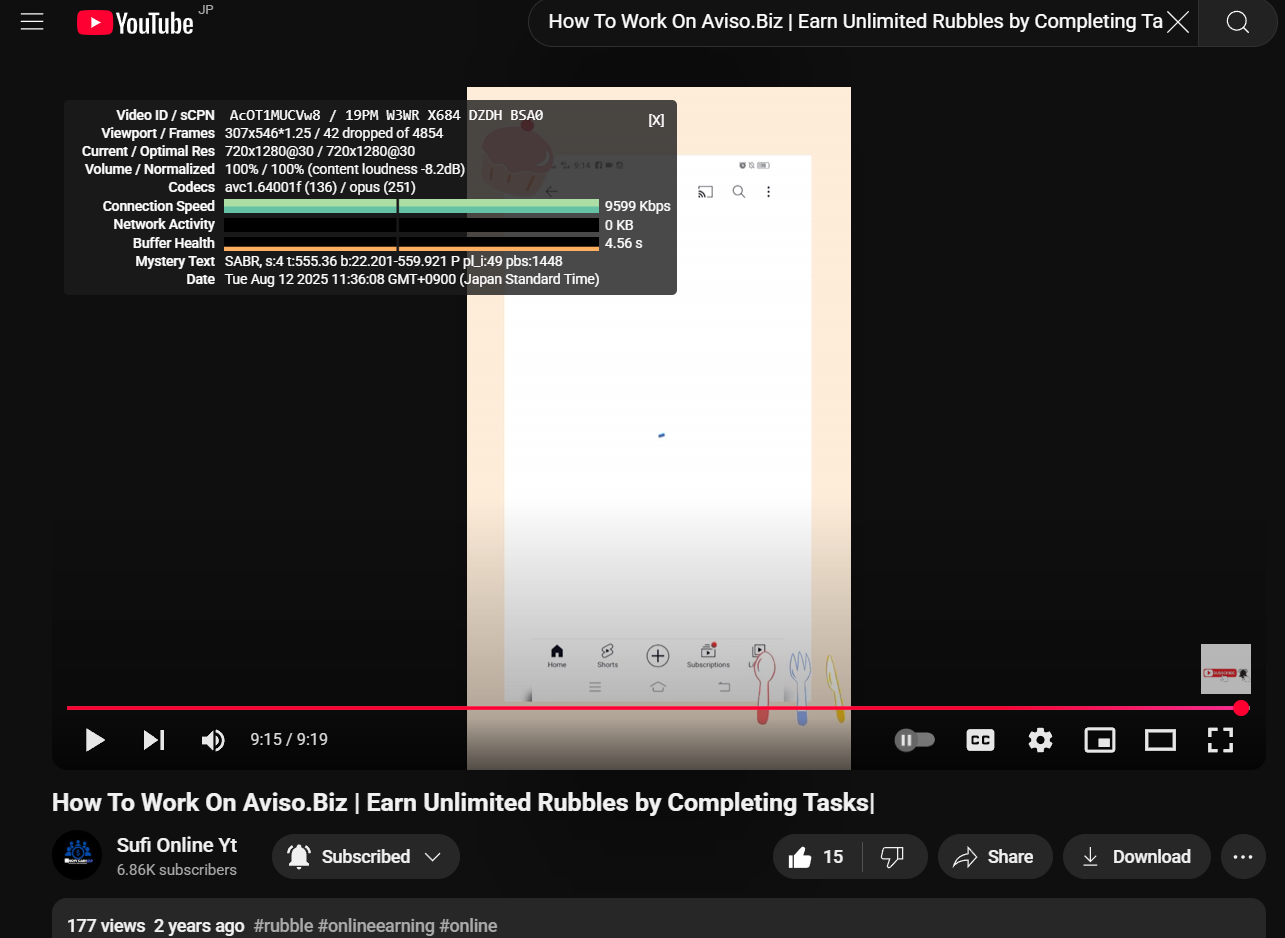Go to YouTube home via logo
The width and height of the screenshot is (1285, 938).
tap(135, 22)
